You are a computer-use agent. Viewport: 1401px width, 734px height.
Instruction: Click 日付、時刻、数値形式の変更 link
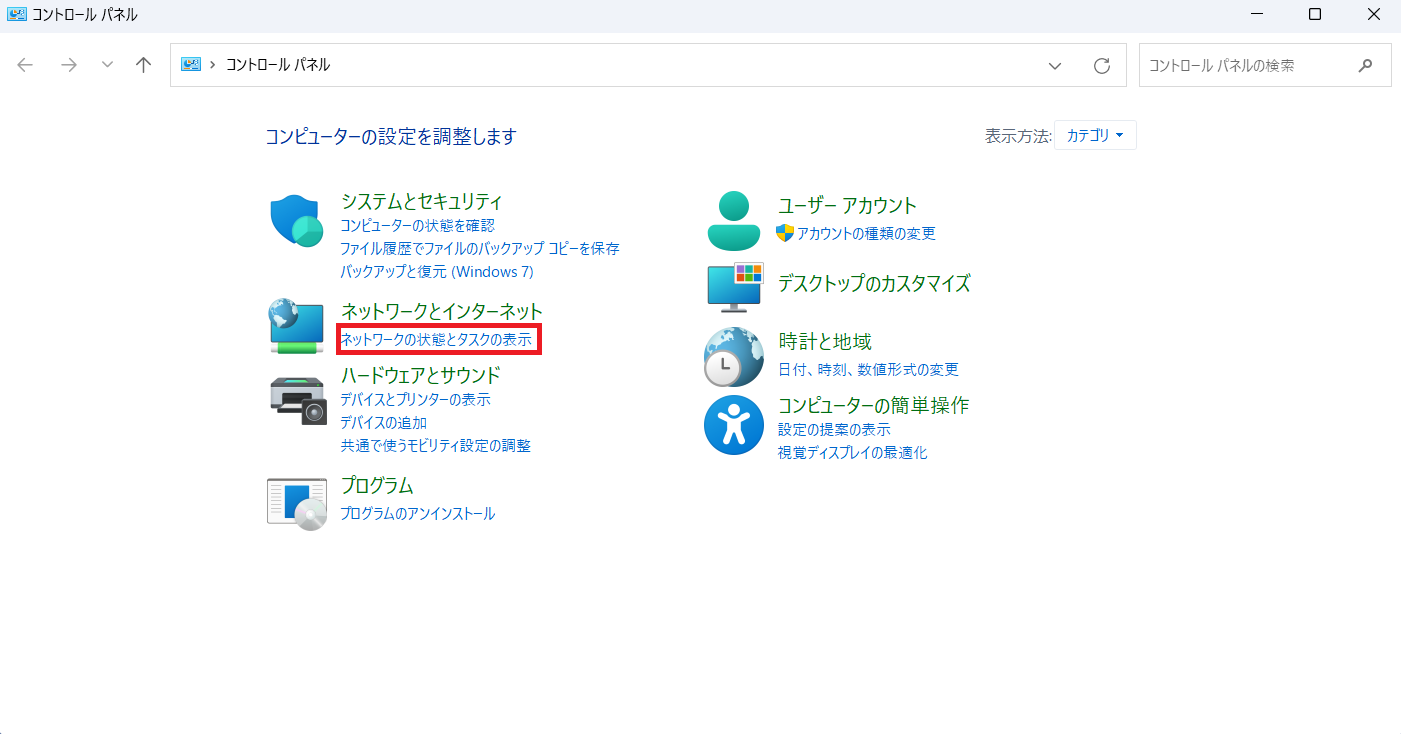pos(868,370)
